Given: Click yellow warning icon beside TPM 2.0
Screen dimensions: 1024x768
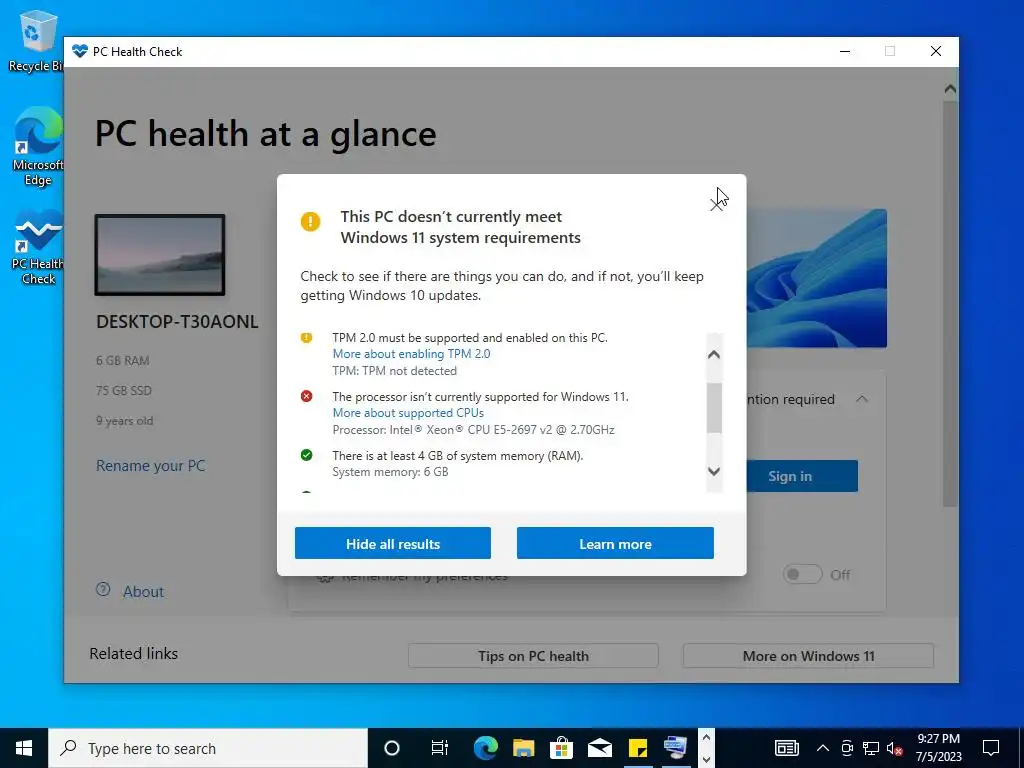Looking at the screenshot, I should pyautogui.click(x=306, y=338).
